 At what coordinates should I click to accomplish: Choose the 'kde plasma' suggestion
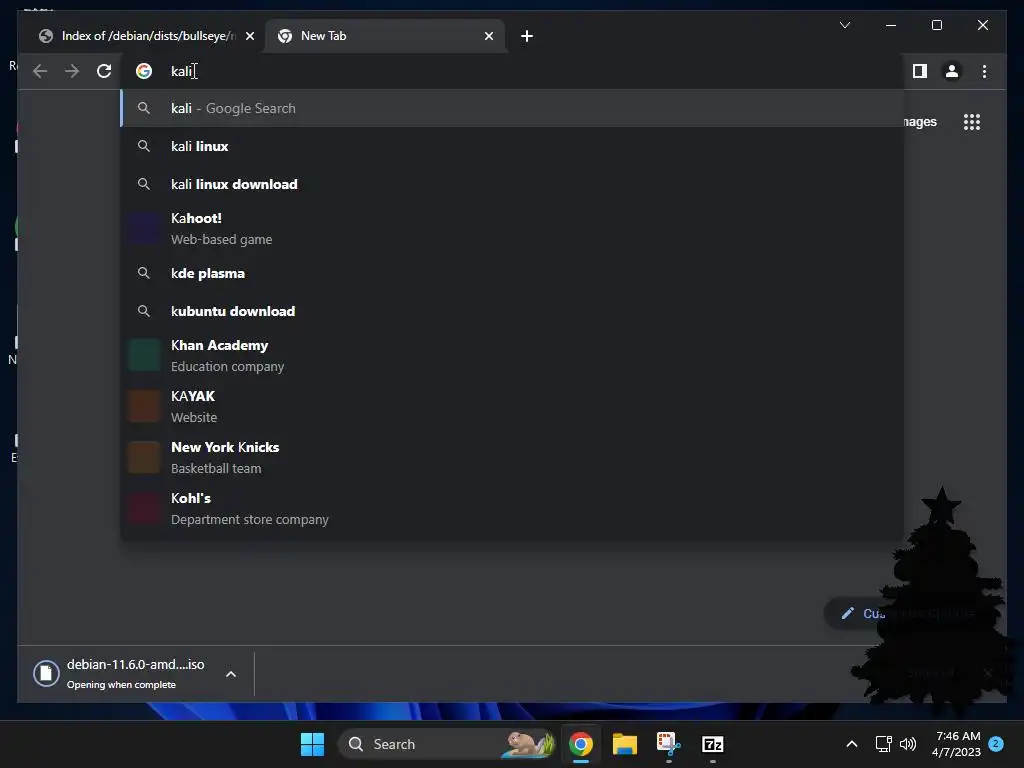[x=513, y=273]
